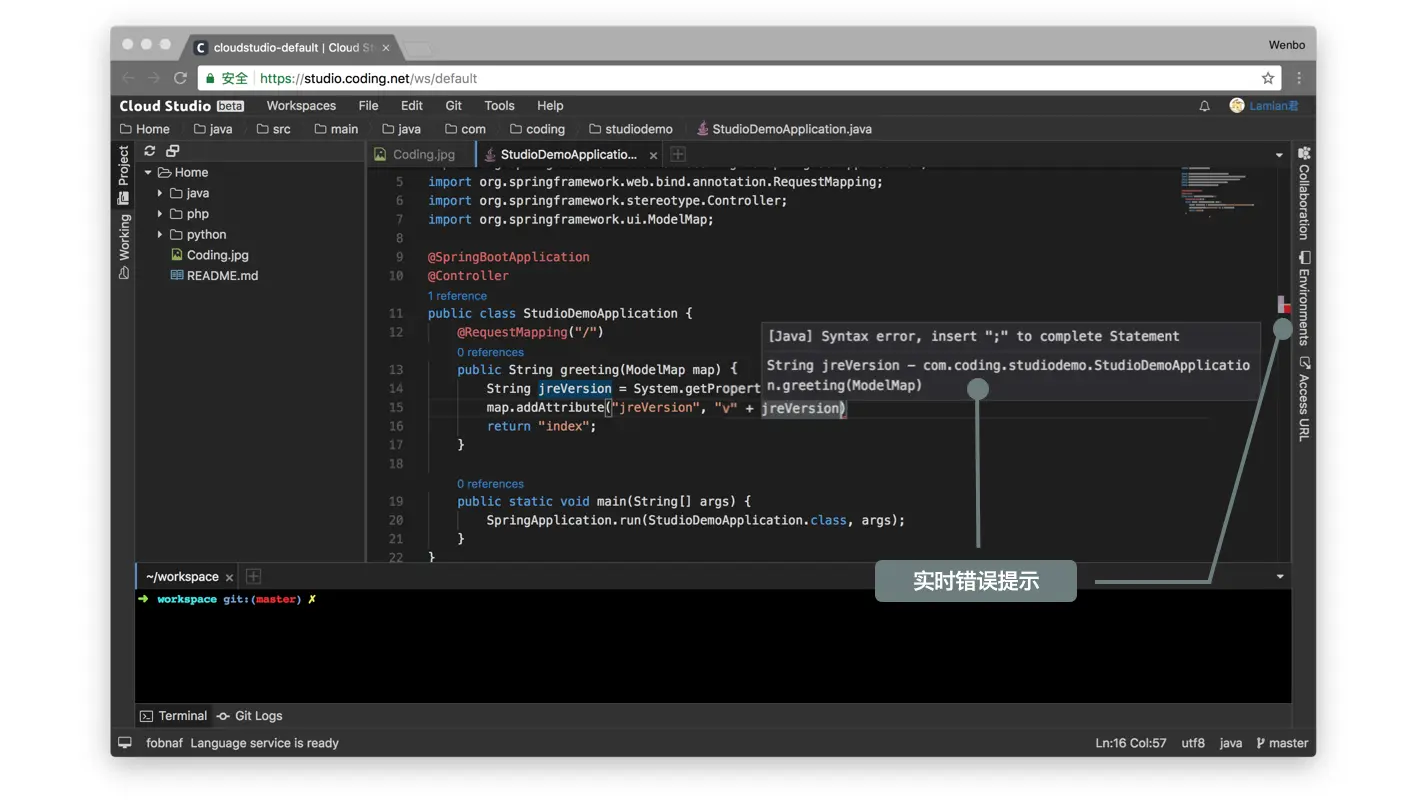Click the collapse all folders icon
The height and width of the screenshot is (800, 1426).
[x=172, y=151]
